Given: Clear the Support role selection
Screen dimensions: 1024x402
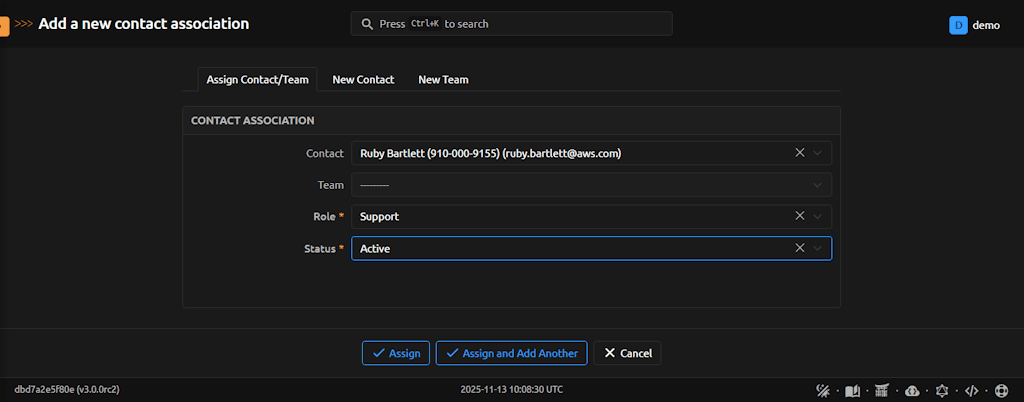Looking at the screenshot, I should pos(799,216).
